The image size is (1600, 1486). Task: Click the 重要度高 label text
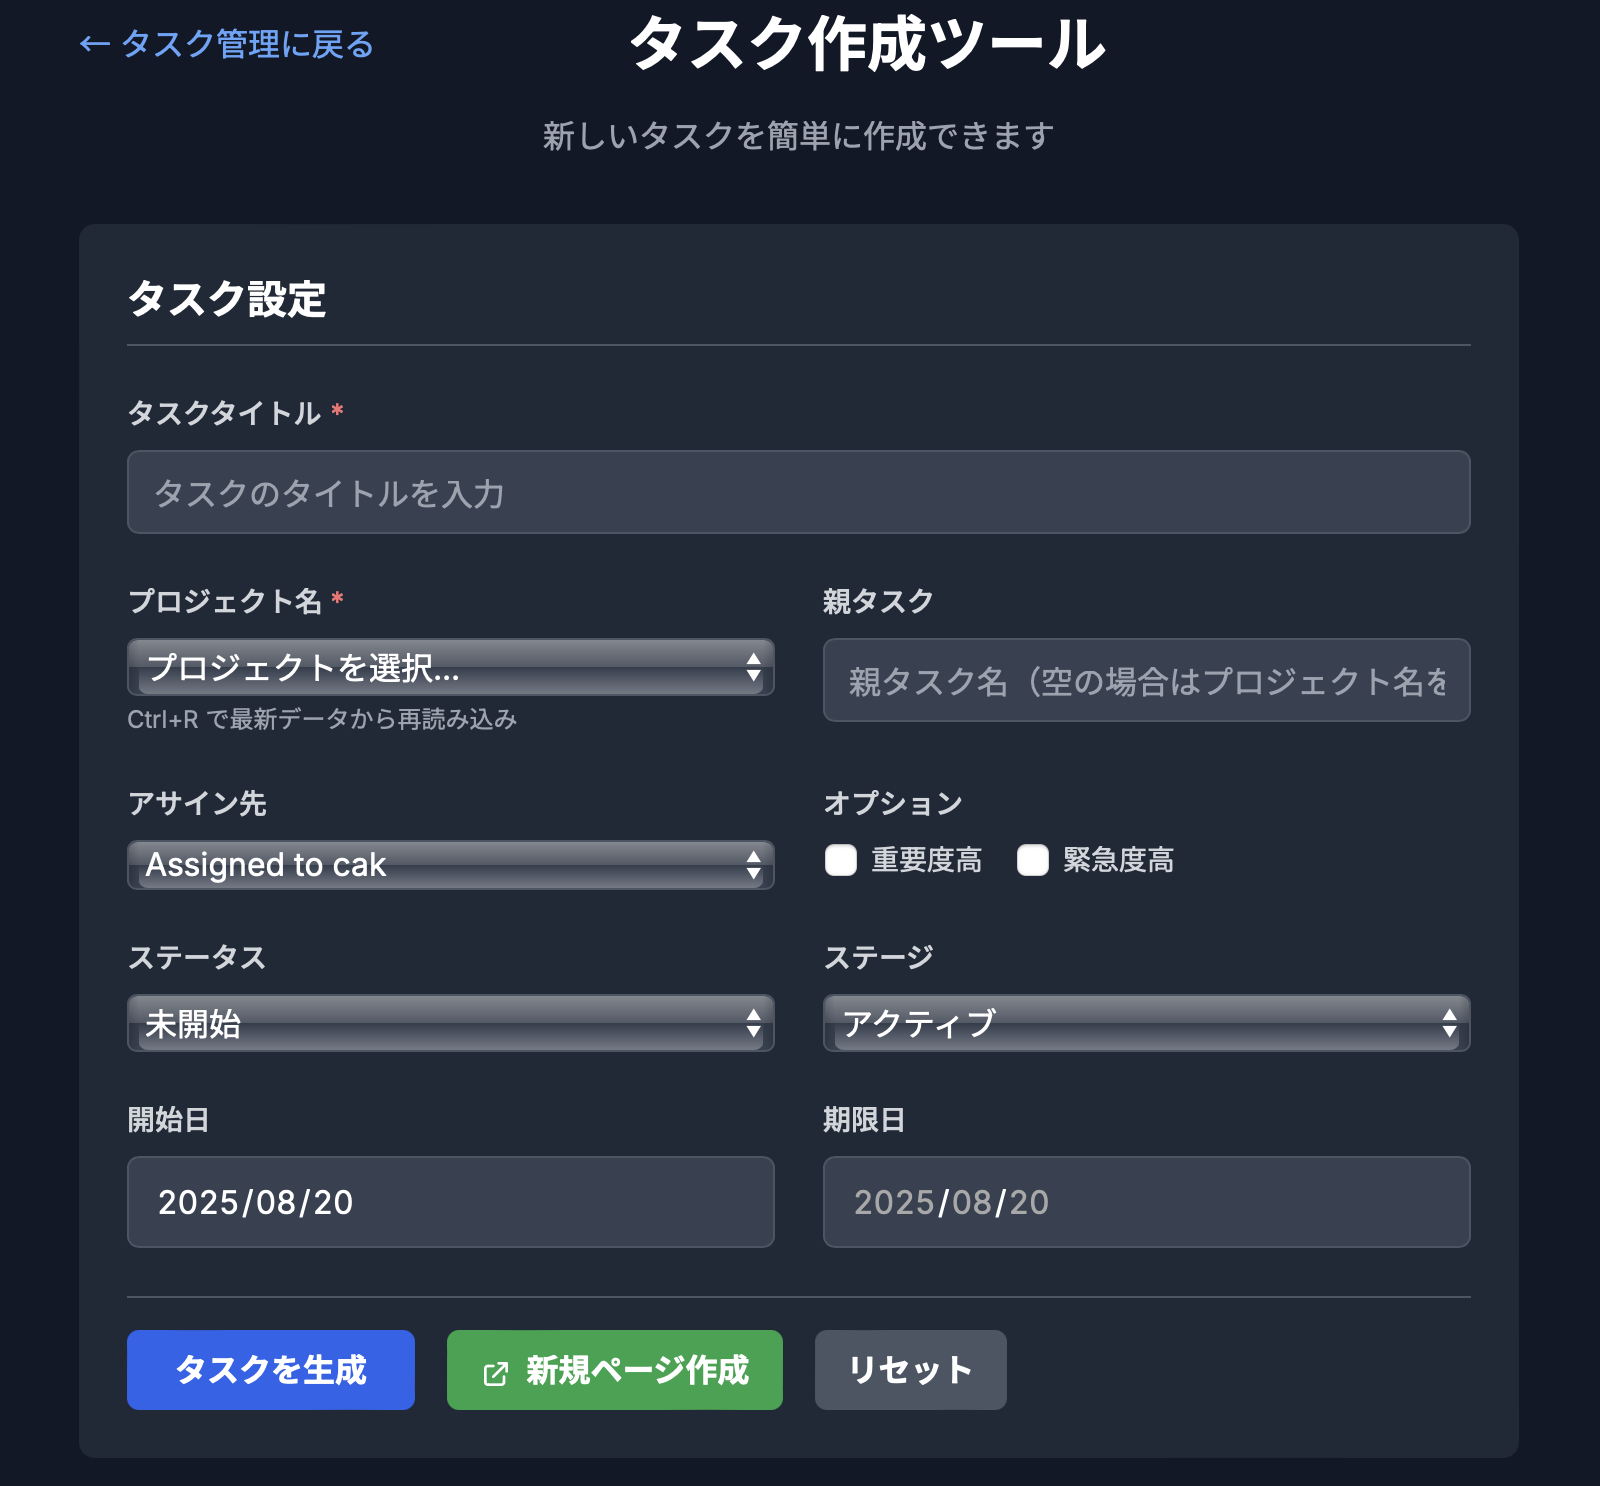[x=926, y=860]
